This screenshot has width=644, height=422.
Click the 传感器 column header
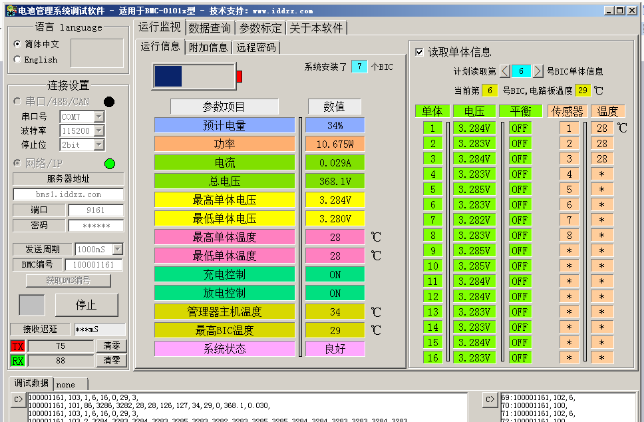click(x=567, y=111)
